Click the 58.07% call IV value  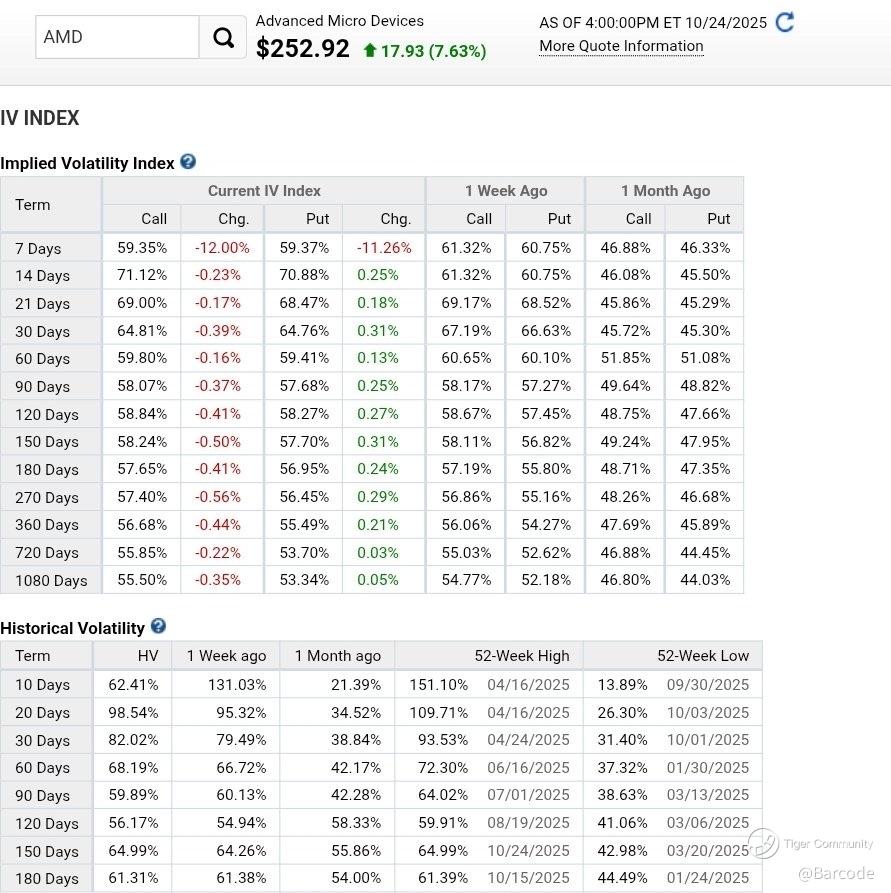(x=142, y=386)
